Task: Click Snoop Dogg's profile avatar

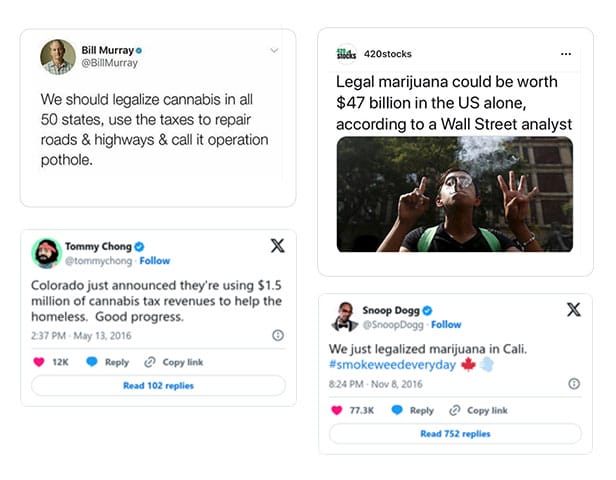Action: pos(342,317)
